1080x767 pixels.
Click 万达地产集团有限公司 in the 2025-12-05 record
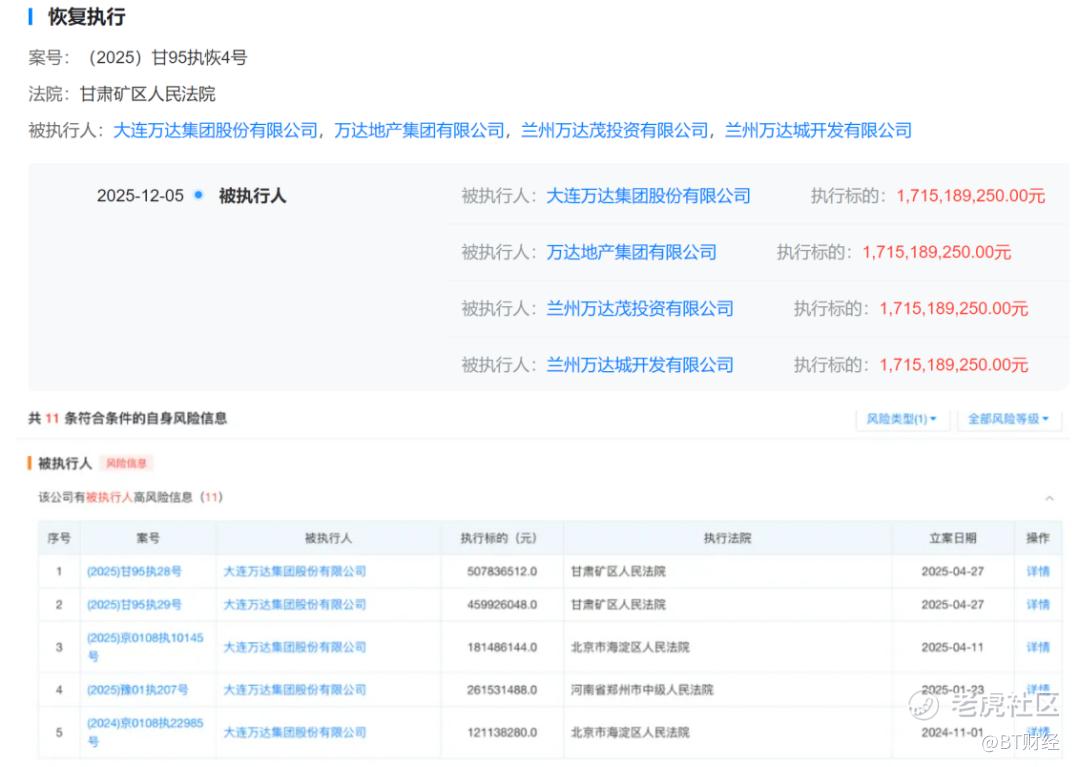[632, 252]
